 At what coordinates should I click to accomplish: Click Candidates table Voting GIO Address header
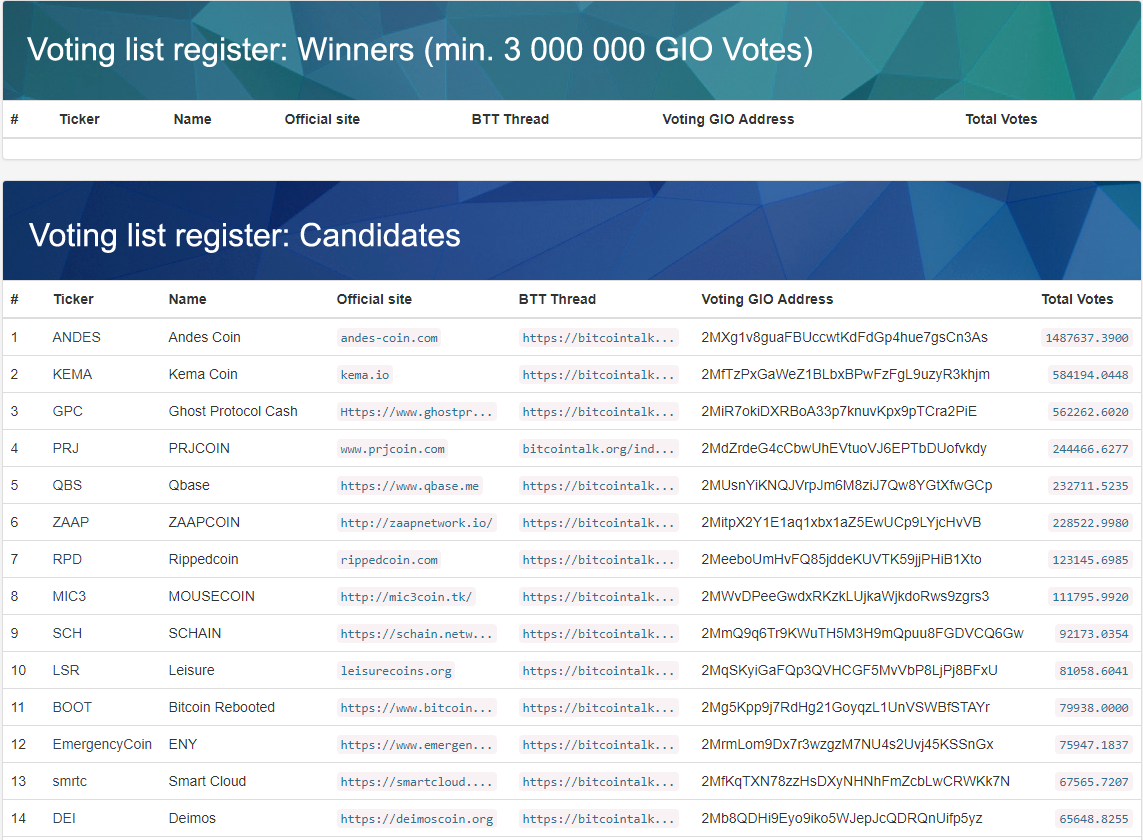pyautogui.click(x=767, y=299)
